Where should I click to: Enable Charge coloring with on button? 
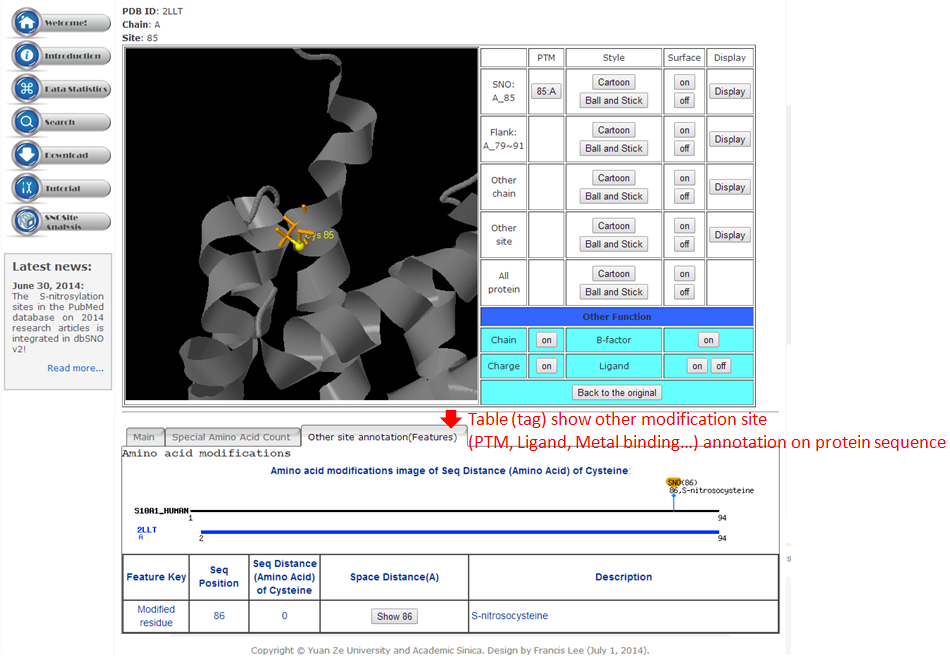[x=546, y=366]
